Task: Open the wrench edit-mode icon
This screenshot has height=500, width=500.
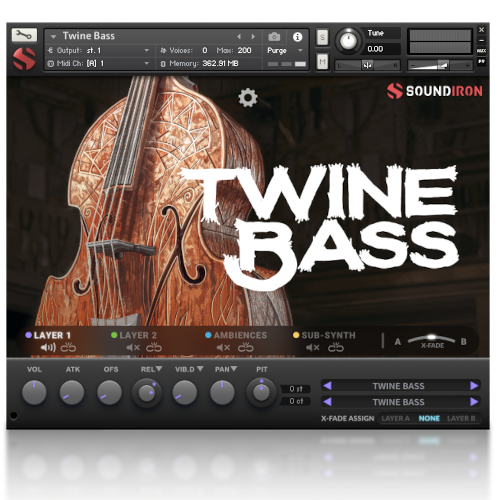Action: 24,35
